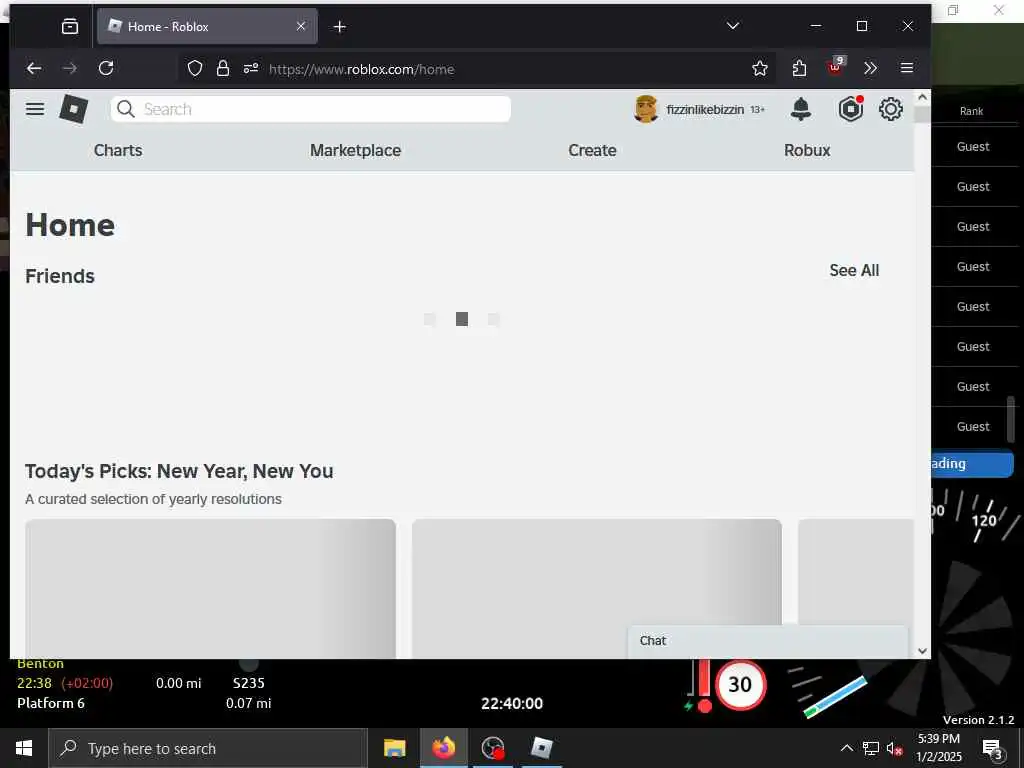Click the Rank column header in the game window
Viewport: 1024px width, 768px height.
coord(971,111)
